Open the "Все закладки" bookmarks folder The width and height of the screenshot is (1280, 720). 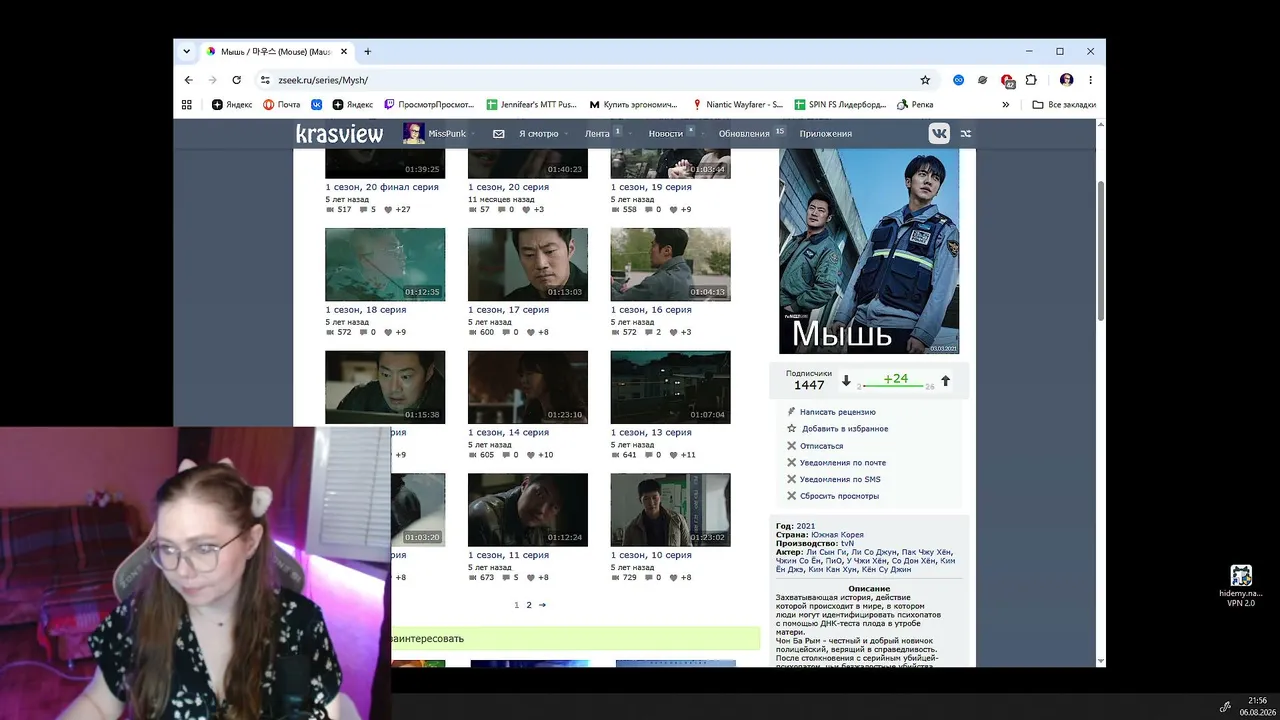(x=1064, y=104)
